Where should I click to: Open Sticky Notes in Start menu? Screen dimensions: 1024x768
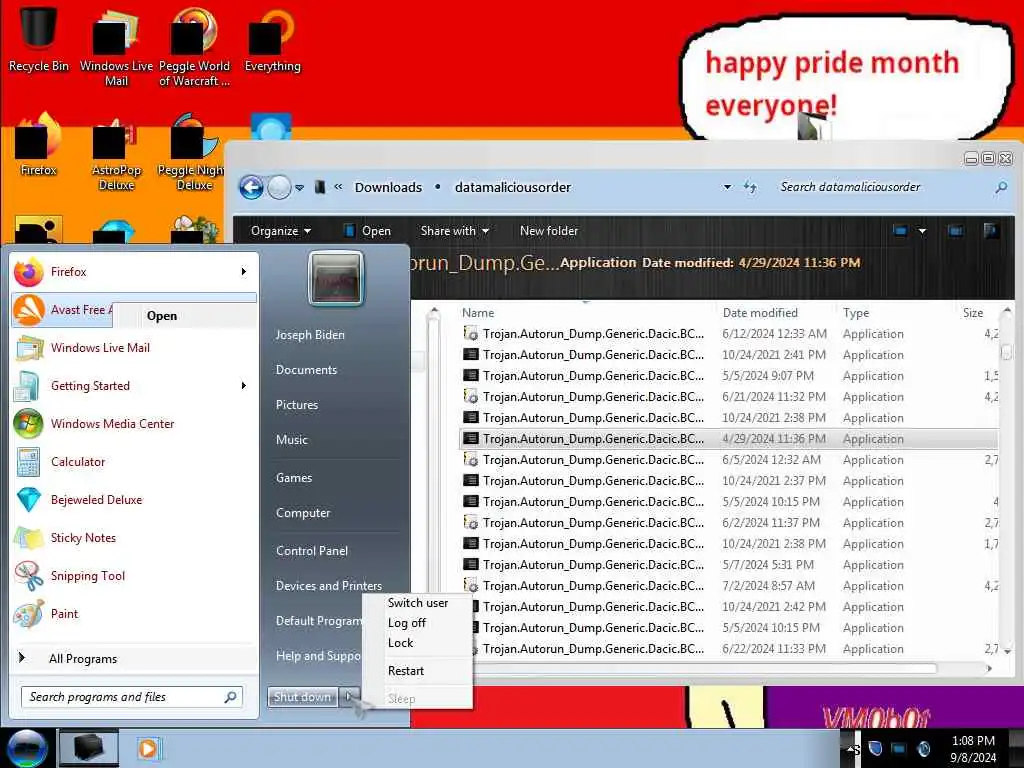83,537
